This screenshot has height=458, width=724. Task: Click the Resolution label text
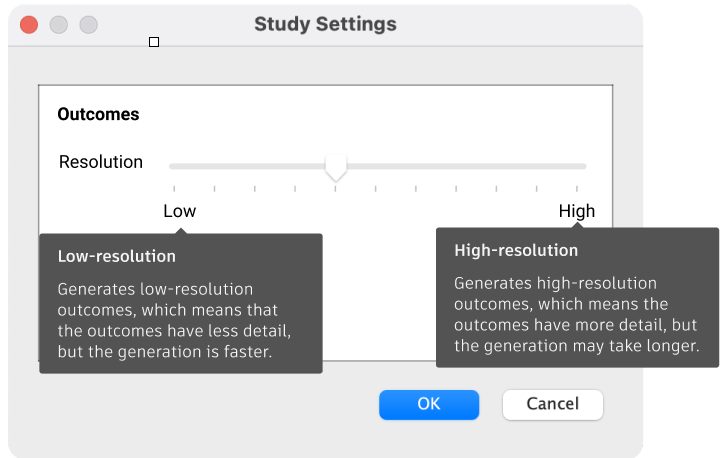point(101,162)
